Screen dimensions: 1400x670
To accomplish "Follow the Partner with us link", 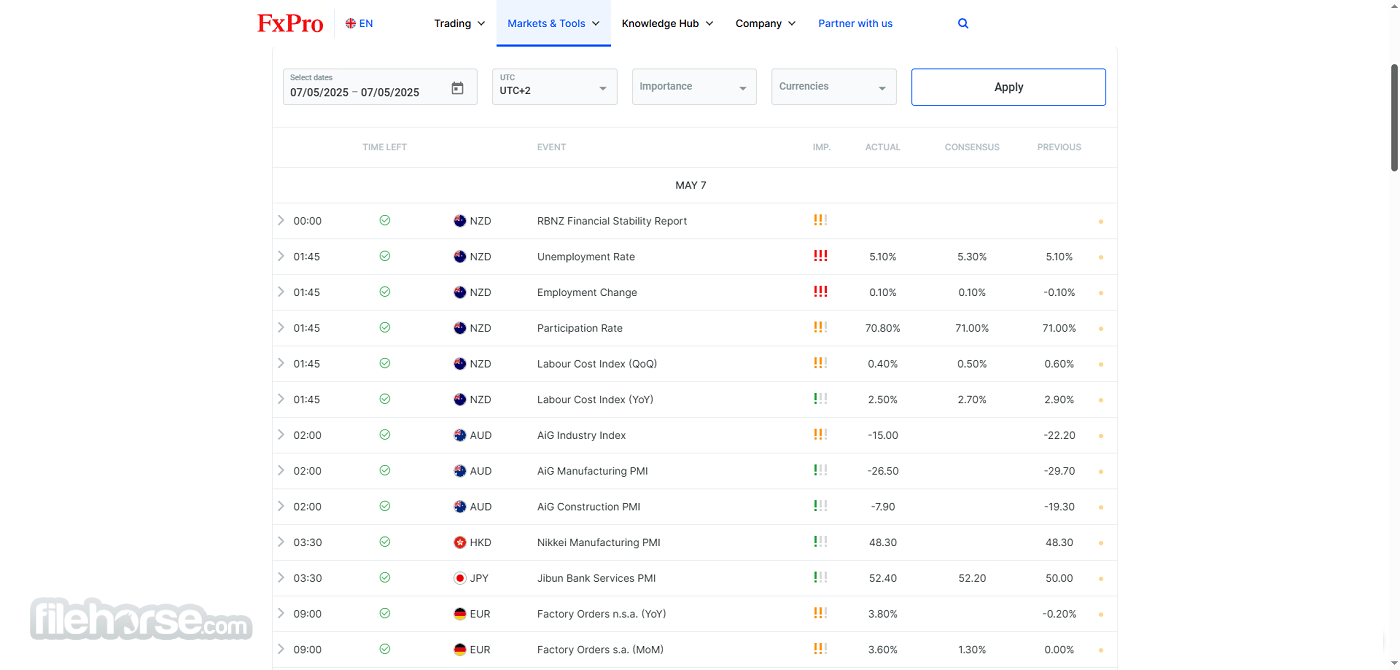I will click(x=855, y=23).
